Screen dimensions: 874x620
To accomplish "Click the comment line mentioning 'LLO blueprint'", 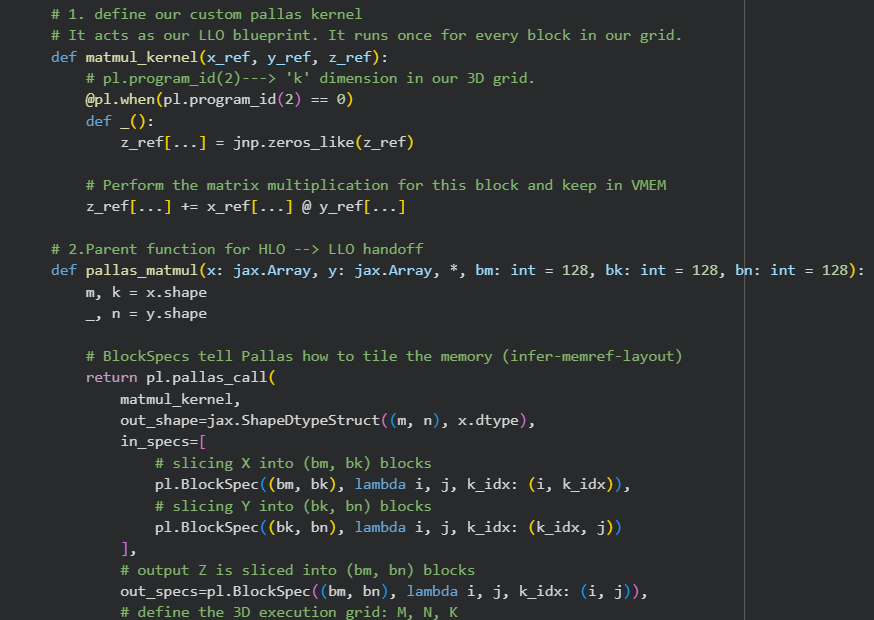I will click(366, 35).
